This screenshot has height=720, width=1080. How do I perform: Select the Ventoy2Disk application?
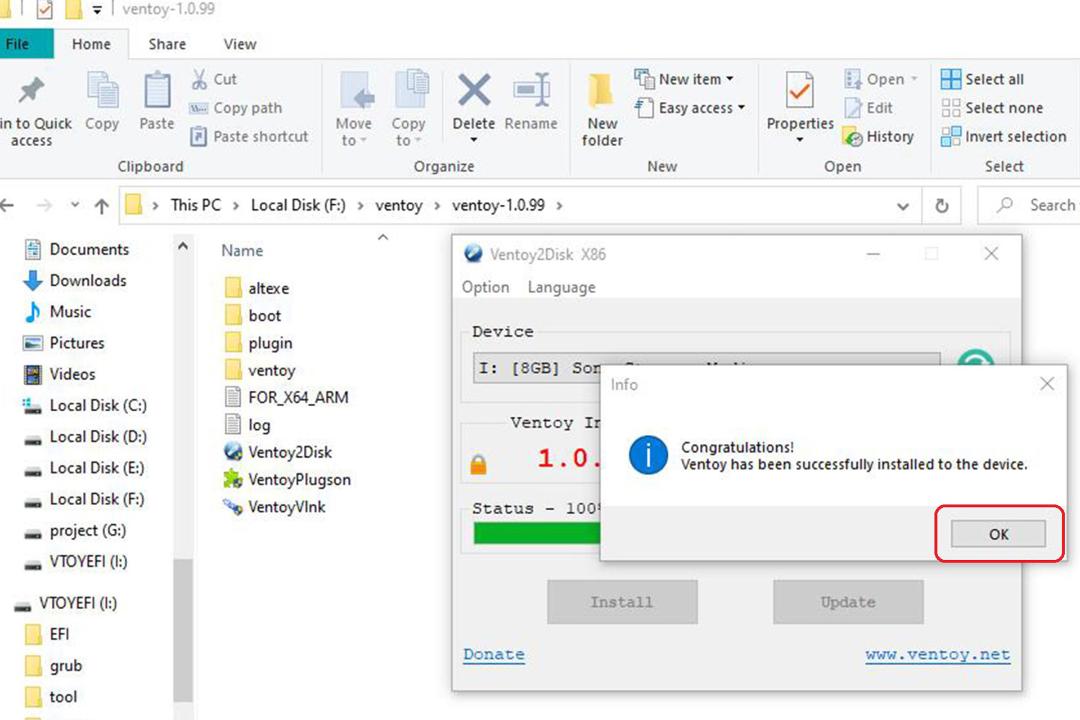point(278,452)
